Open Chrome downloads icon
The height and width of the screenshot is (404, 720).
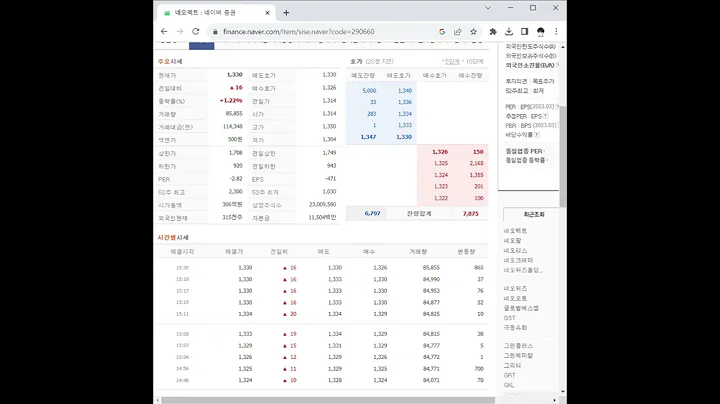click(x=509, y=32)
